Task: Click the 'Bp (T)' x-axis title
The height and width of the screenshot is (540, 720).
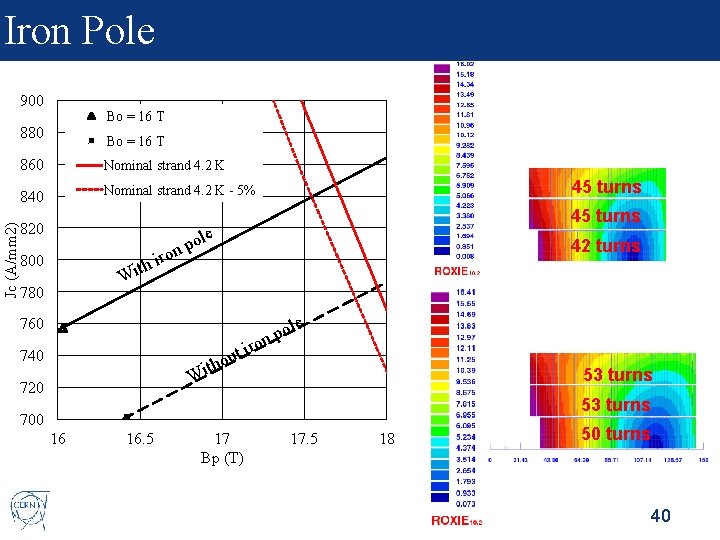Action: point(222,458)
